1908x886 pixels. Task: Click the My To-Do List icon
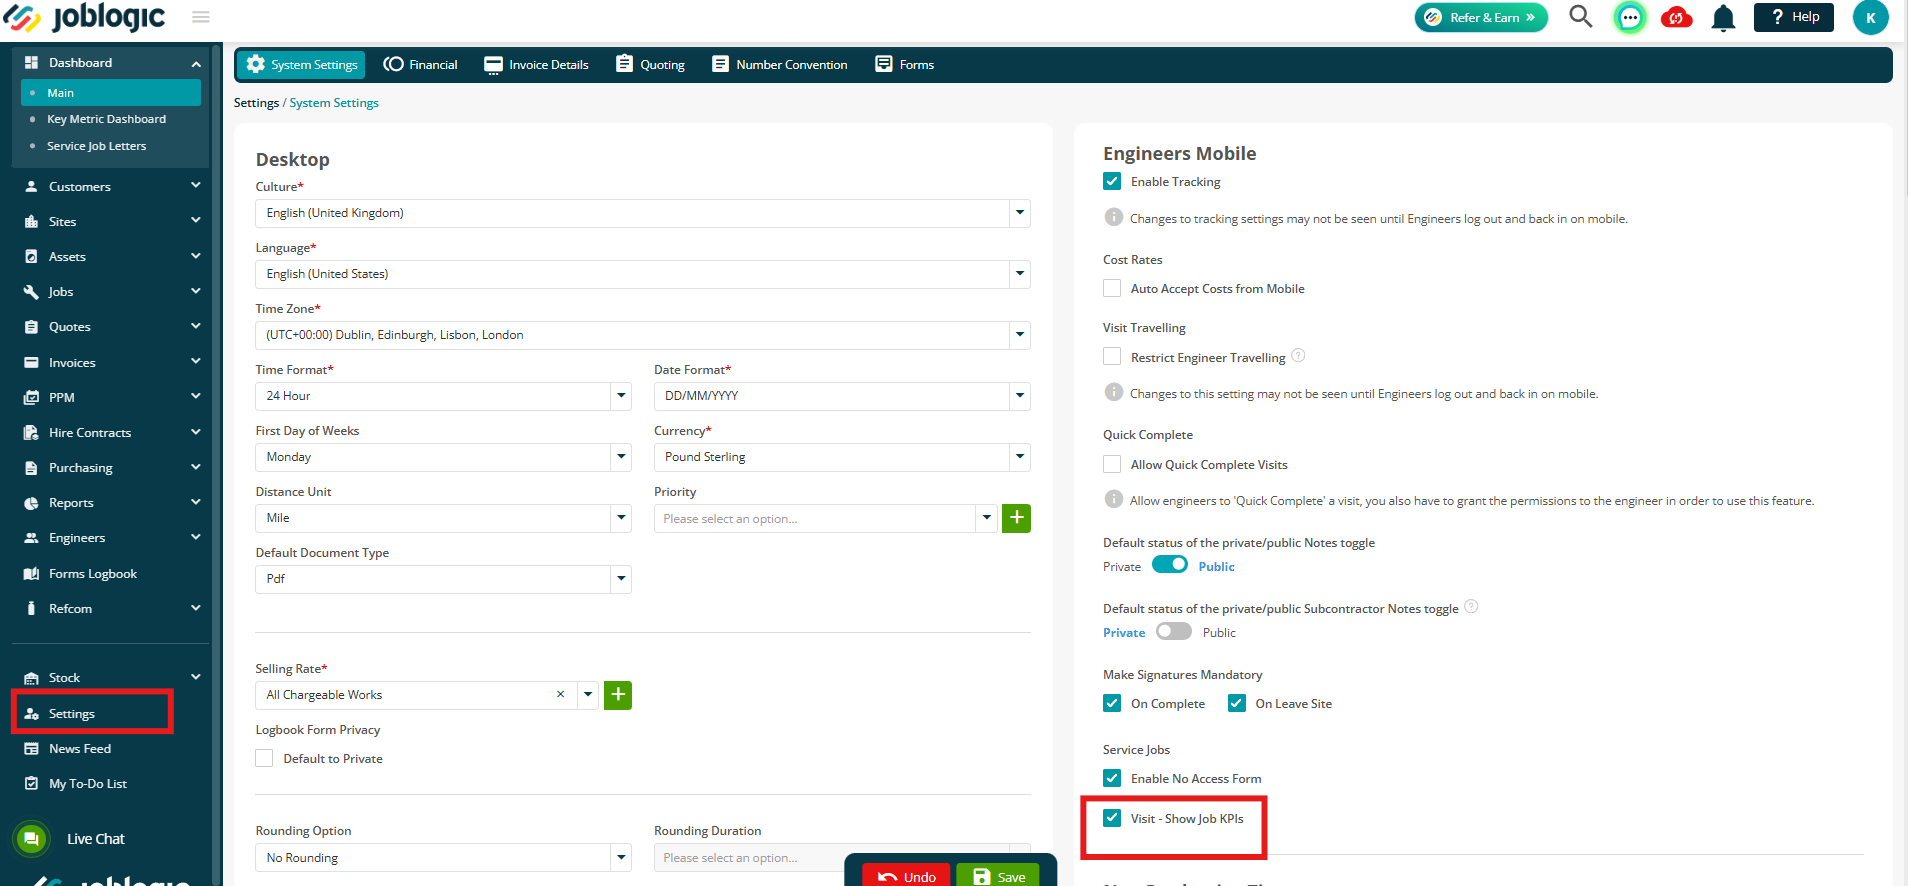[31, 784]
